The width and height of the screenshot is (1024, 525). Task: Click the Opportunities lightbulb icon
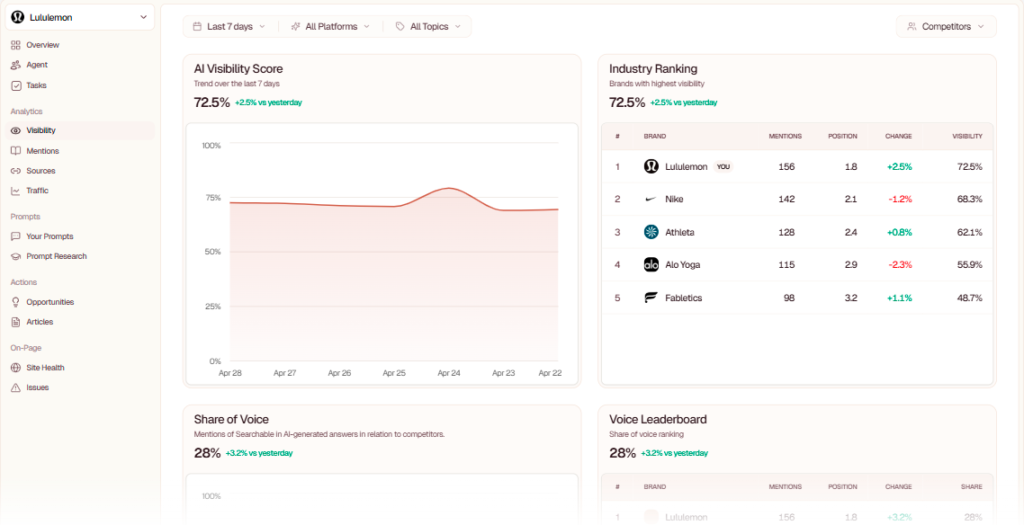16,302
